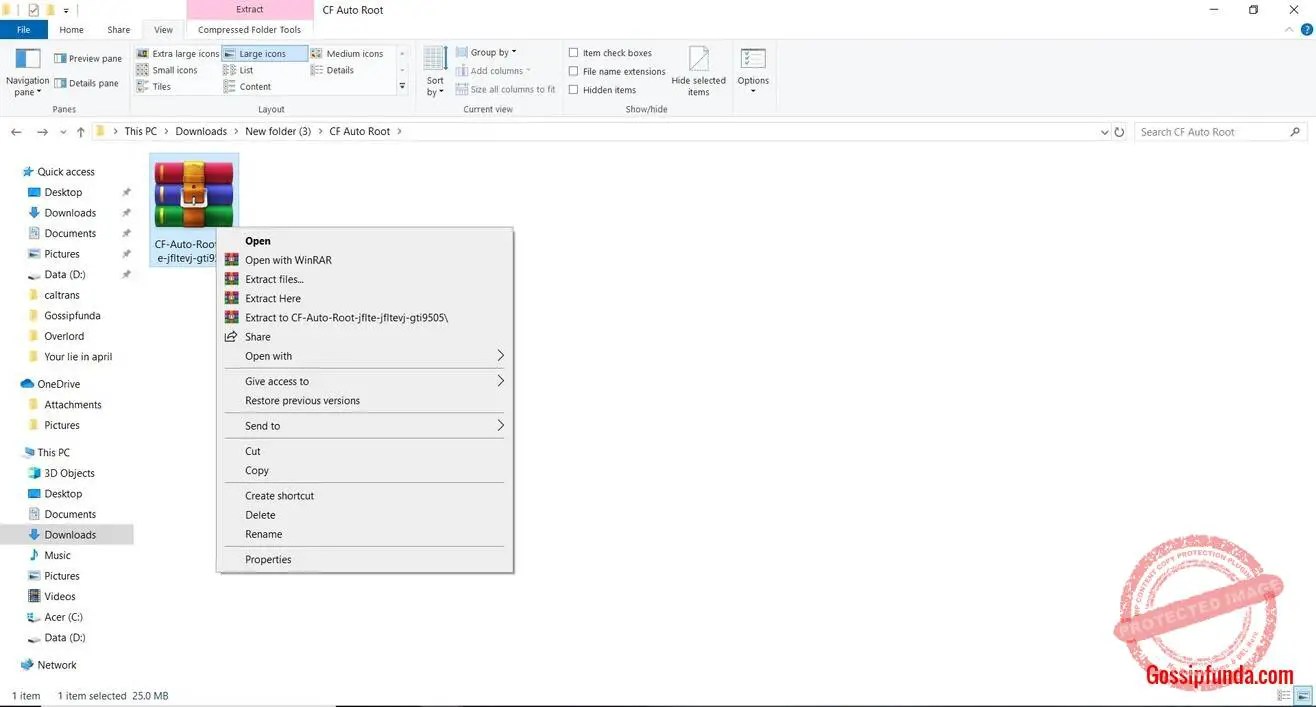Image resolution: width=1316 pixels, height=707 pixels.
Task: Open the Navigation pane dropdown button
Action: coord(27,71)
